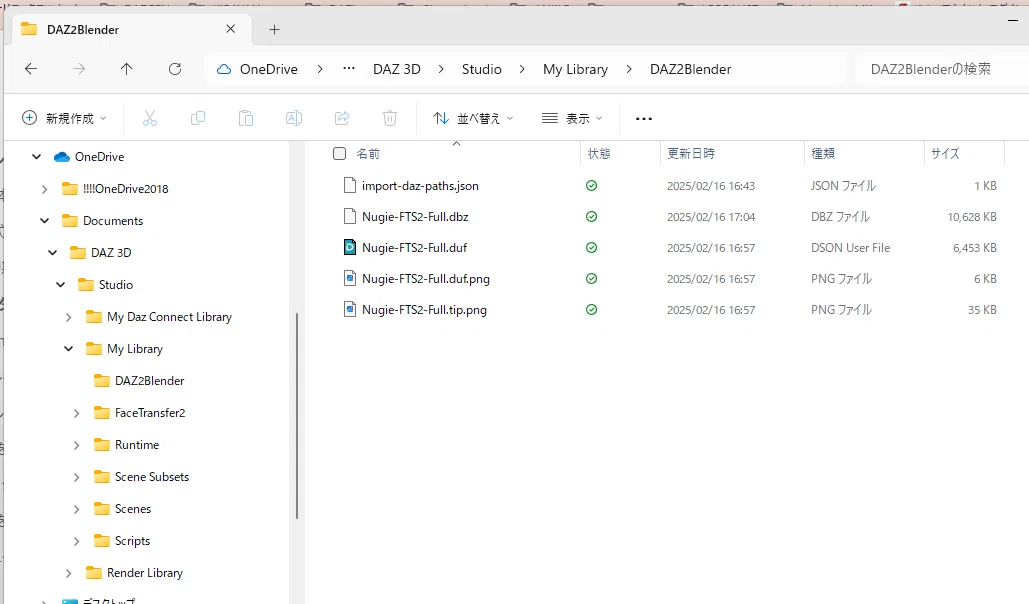Click the Nugie-FTS2-Full.duf.png file icon
The width and height of the screenshot is (1029, 604).
click(350, 278)
